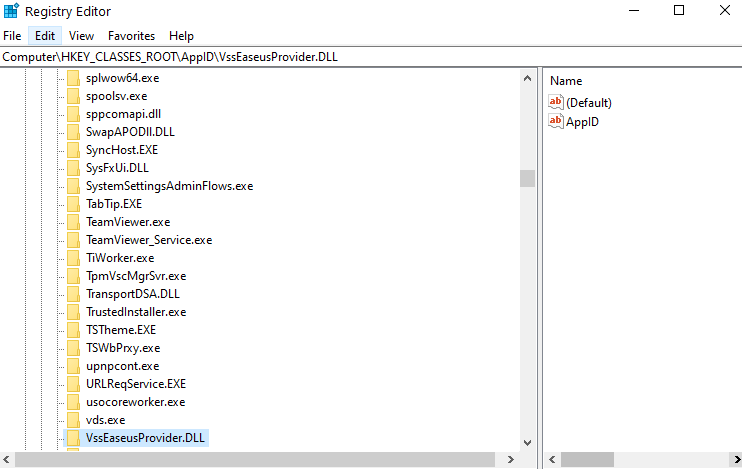Open the Edit menu
Image resolution: width=742 pixels, height=469 pixels.
[x=44, y=35]
